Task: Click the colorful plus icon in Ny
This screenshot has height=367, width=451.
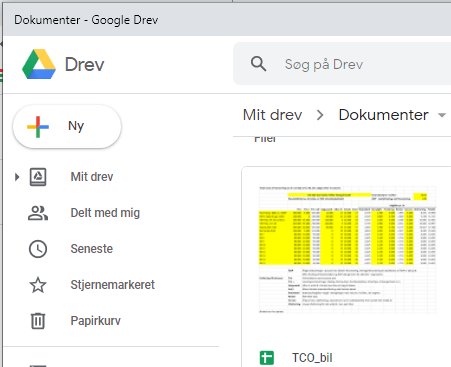Action: (38, 127)
